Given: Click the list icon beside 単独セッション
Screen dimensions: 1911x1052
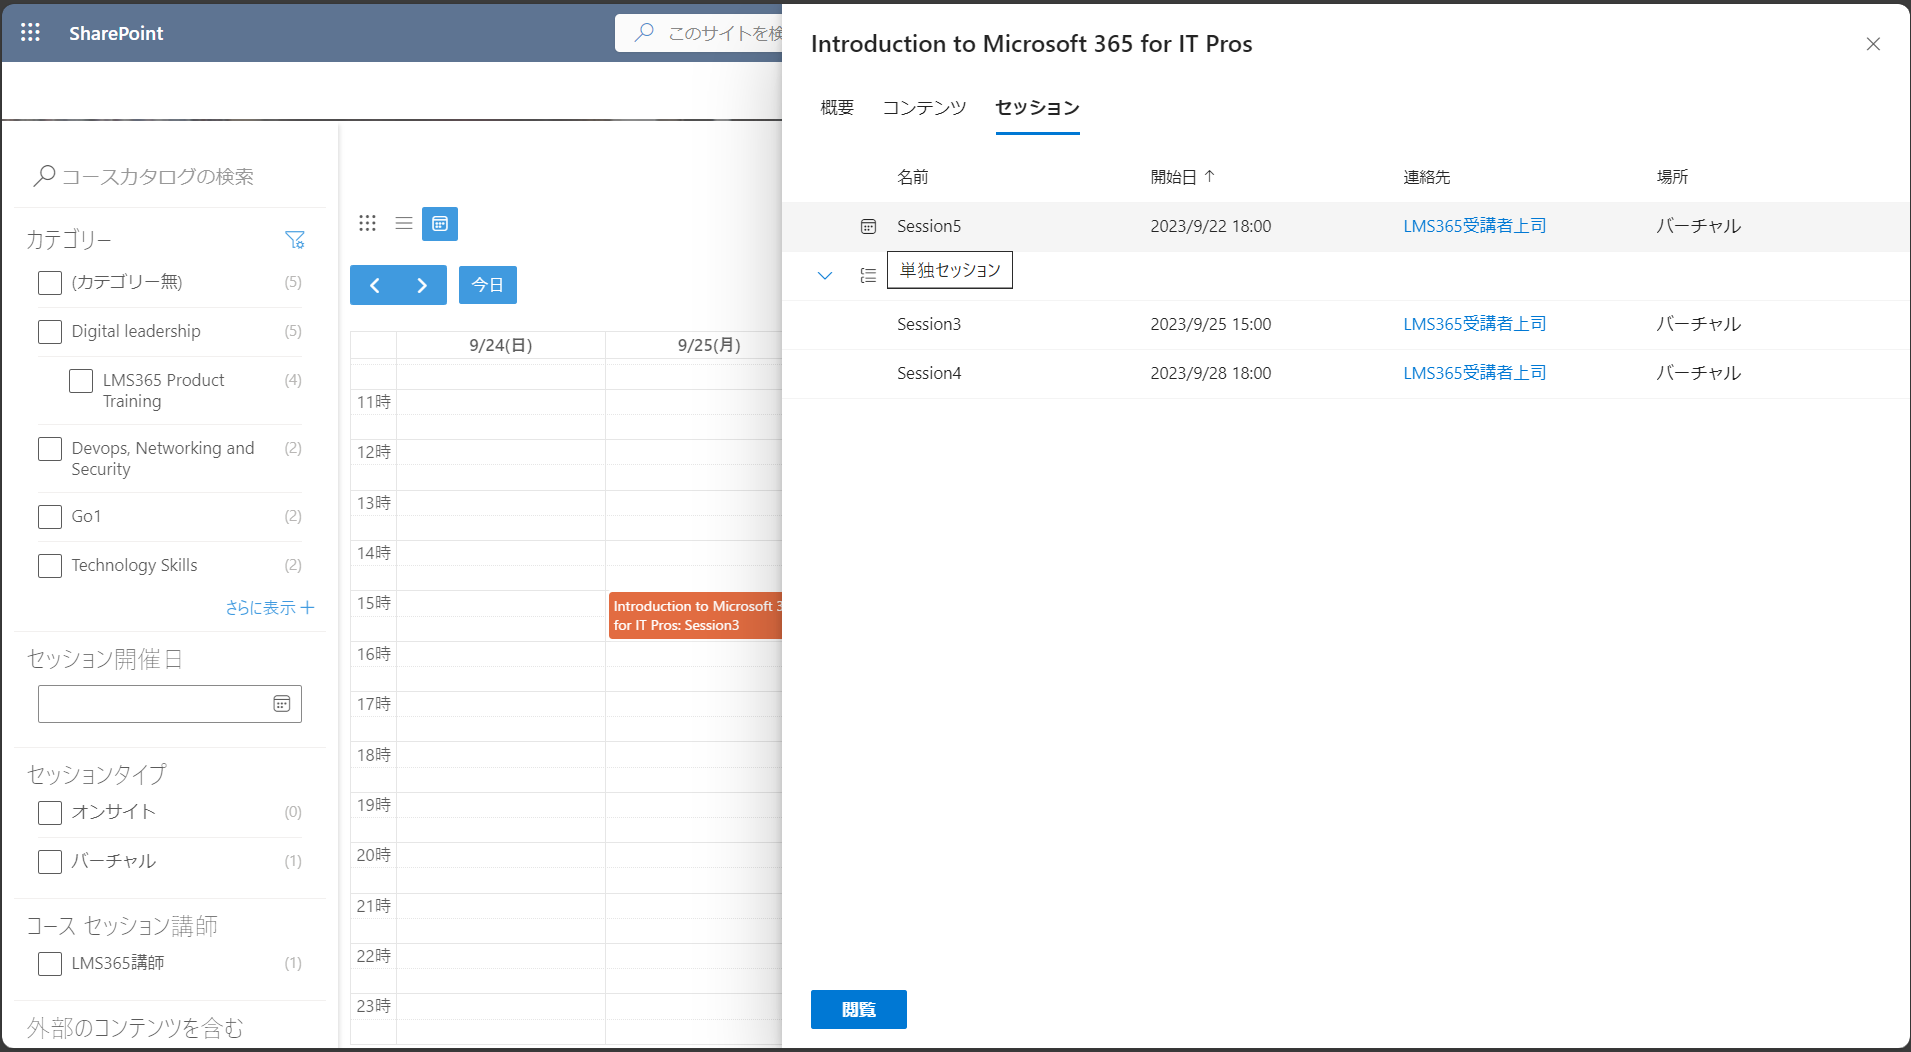Looking at the screenshot, I should 868,275.
